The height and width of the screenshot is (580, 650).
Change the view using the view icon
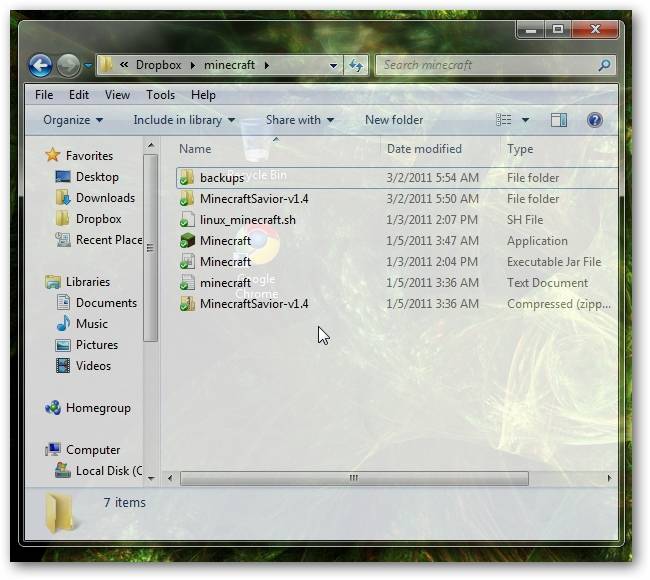(504, 120)
